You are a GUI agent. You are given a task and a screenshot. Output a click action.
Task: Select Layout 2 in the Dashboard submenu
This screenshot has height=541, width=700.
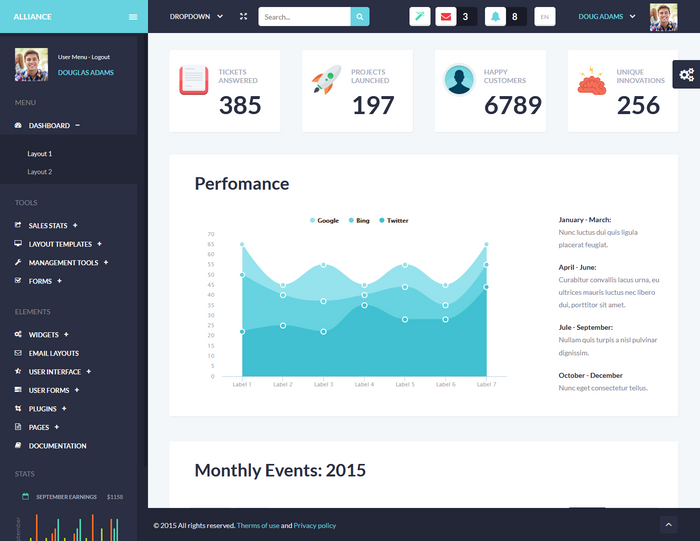40,172
